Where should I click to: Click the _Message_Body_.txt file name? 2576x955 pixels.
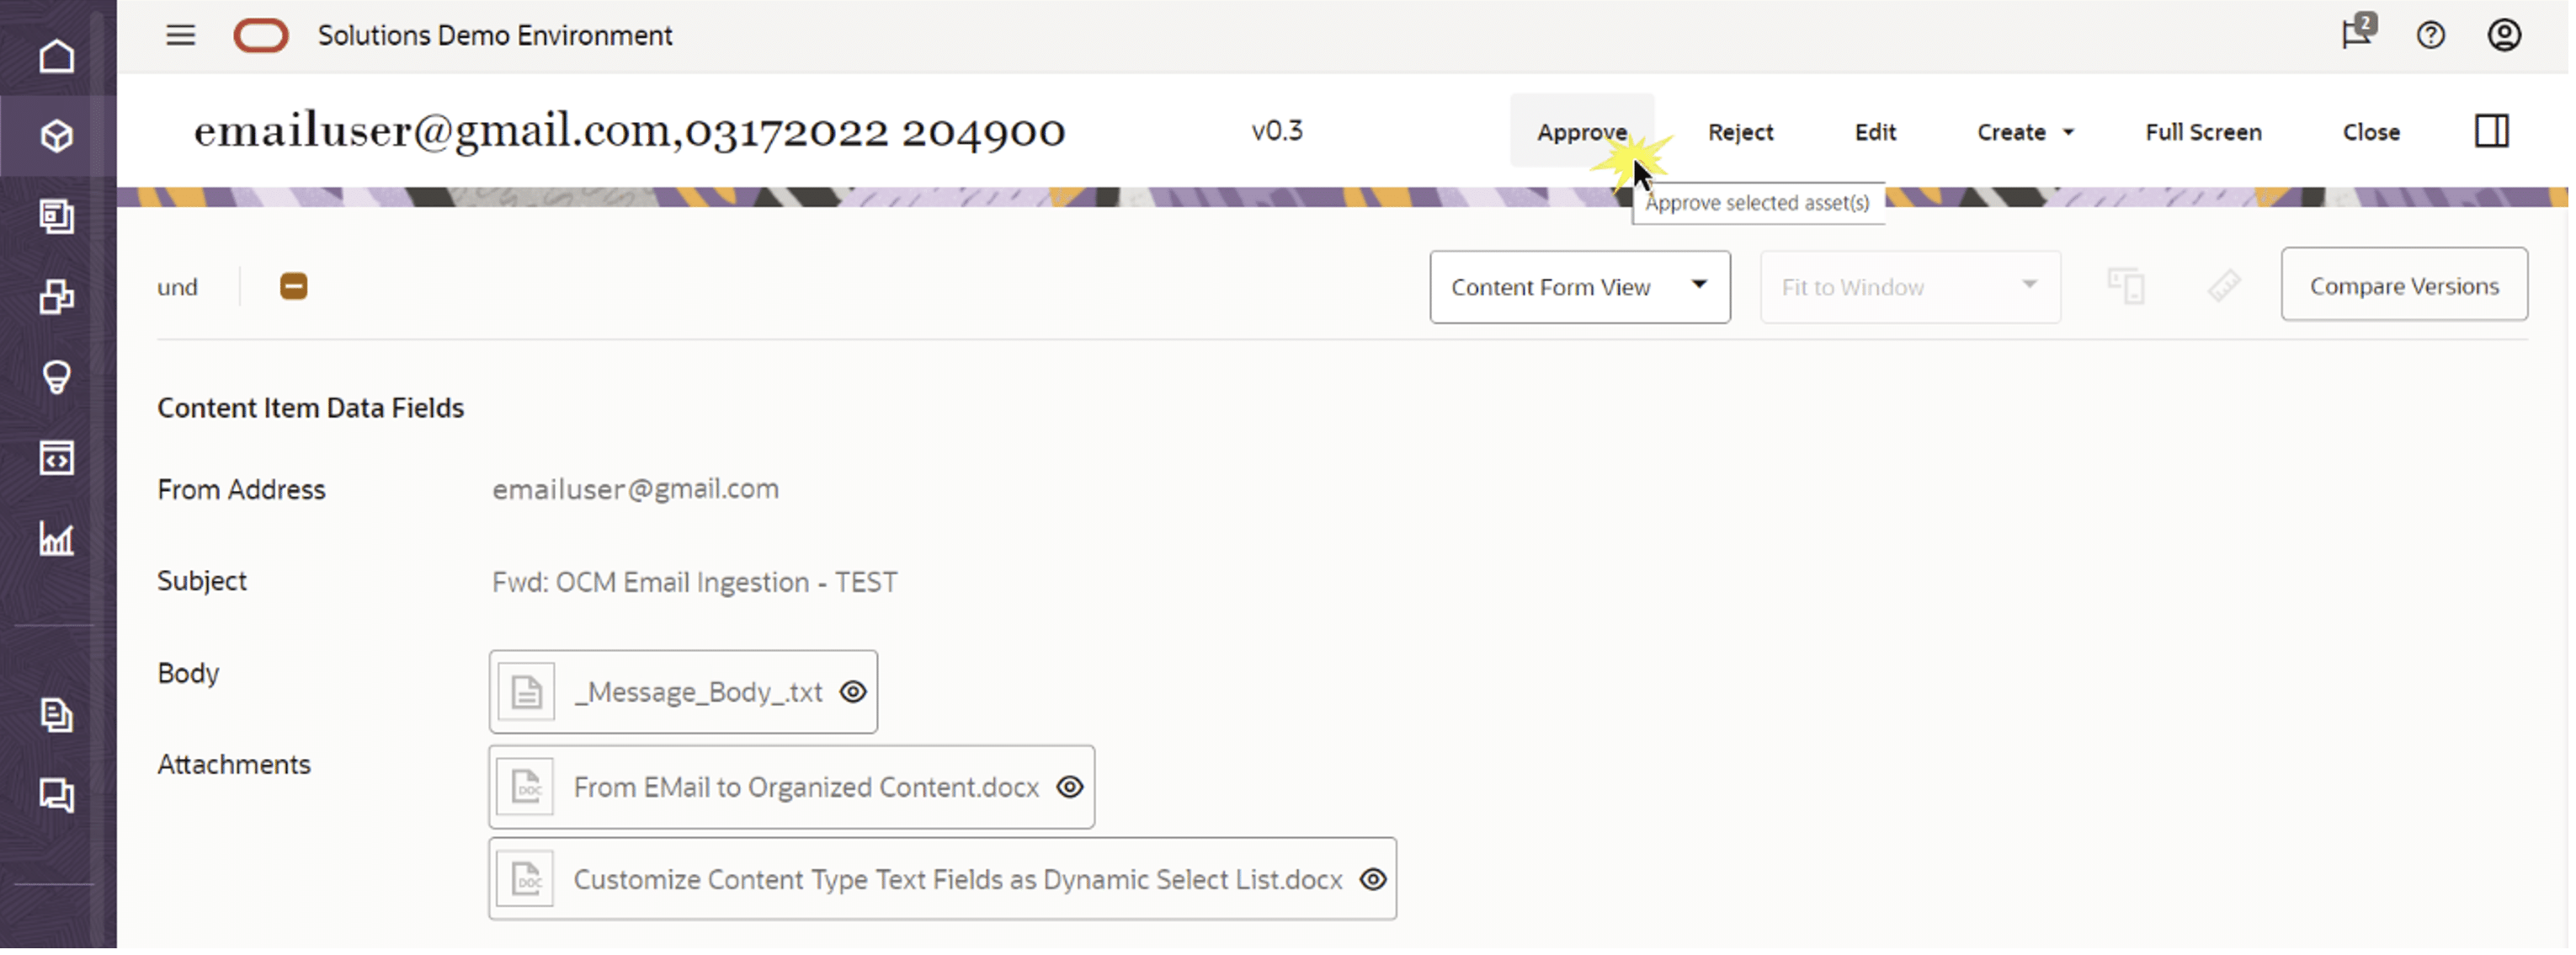[698, 692]
